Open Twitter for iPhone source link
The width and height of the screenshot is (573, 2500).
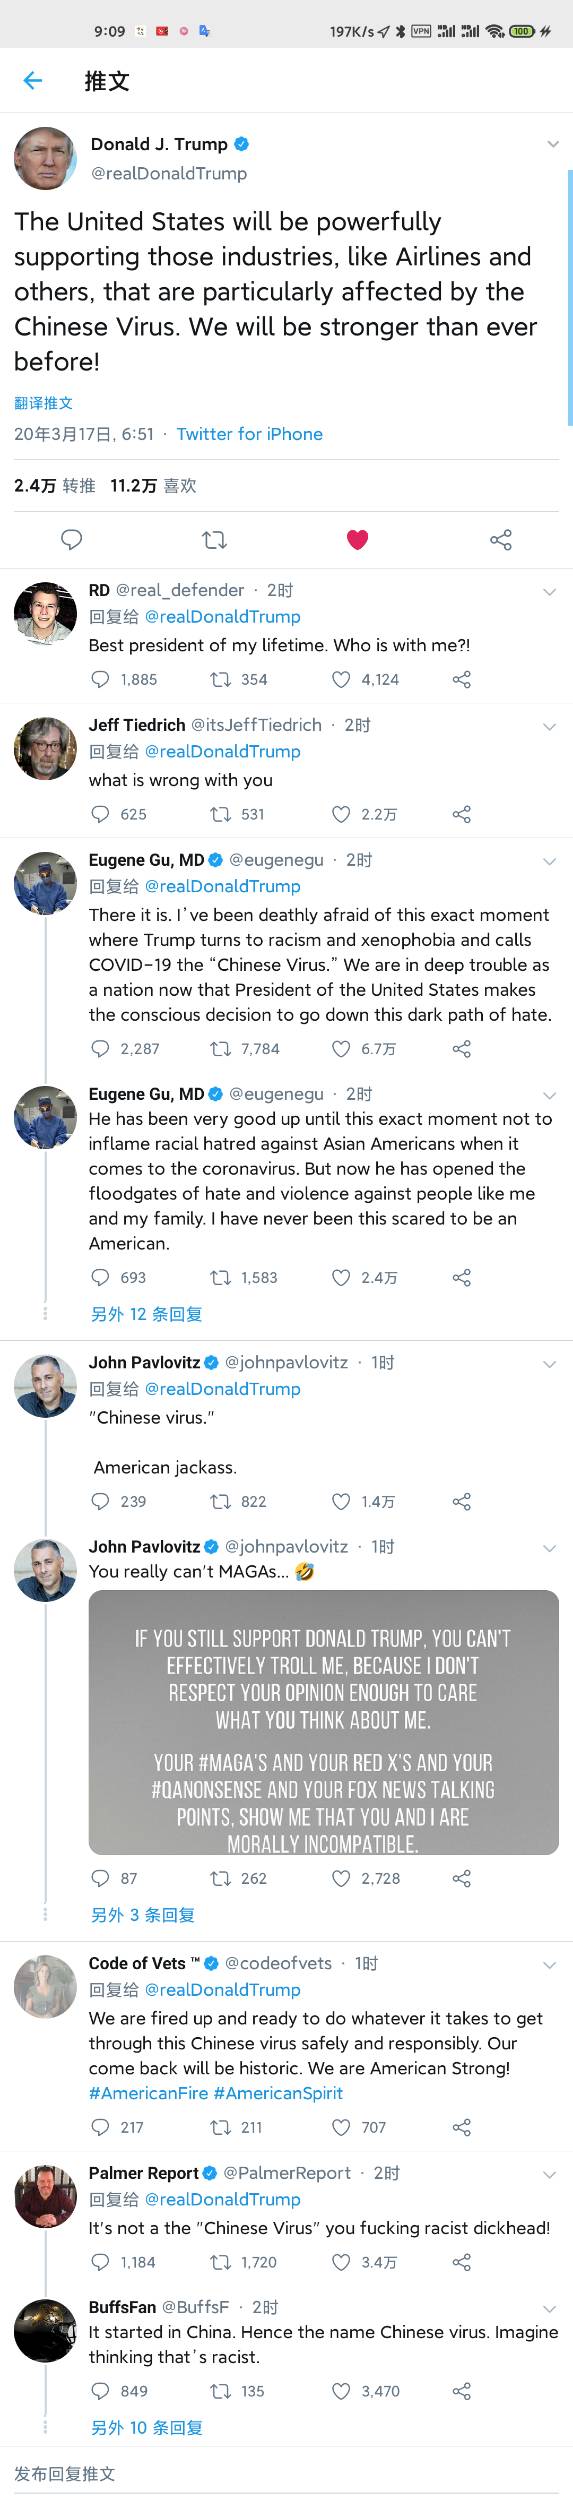249,434
